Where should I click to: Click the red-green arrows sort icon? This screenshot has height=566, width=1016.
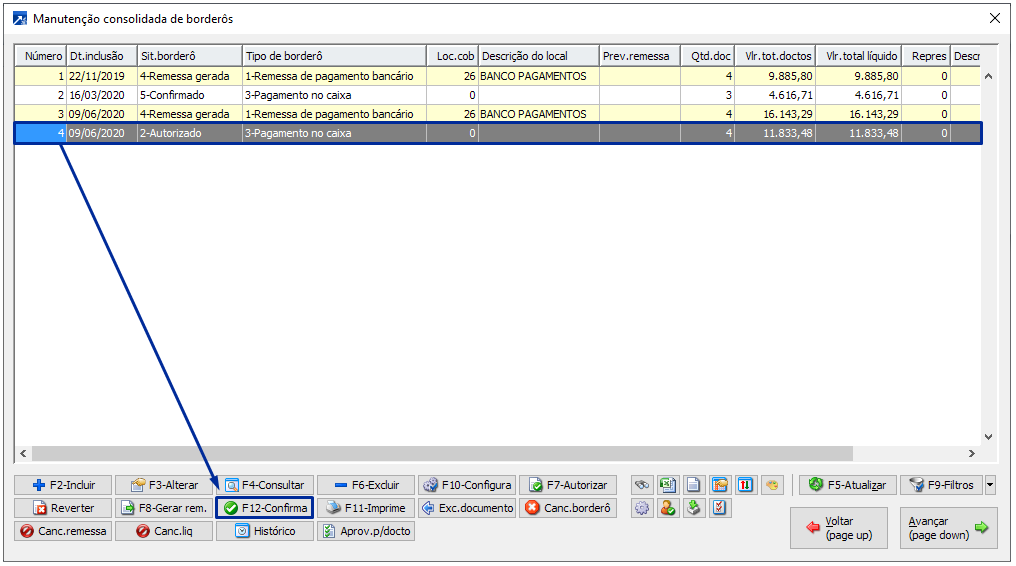[745, 485]
